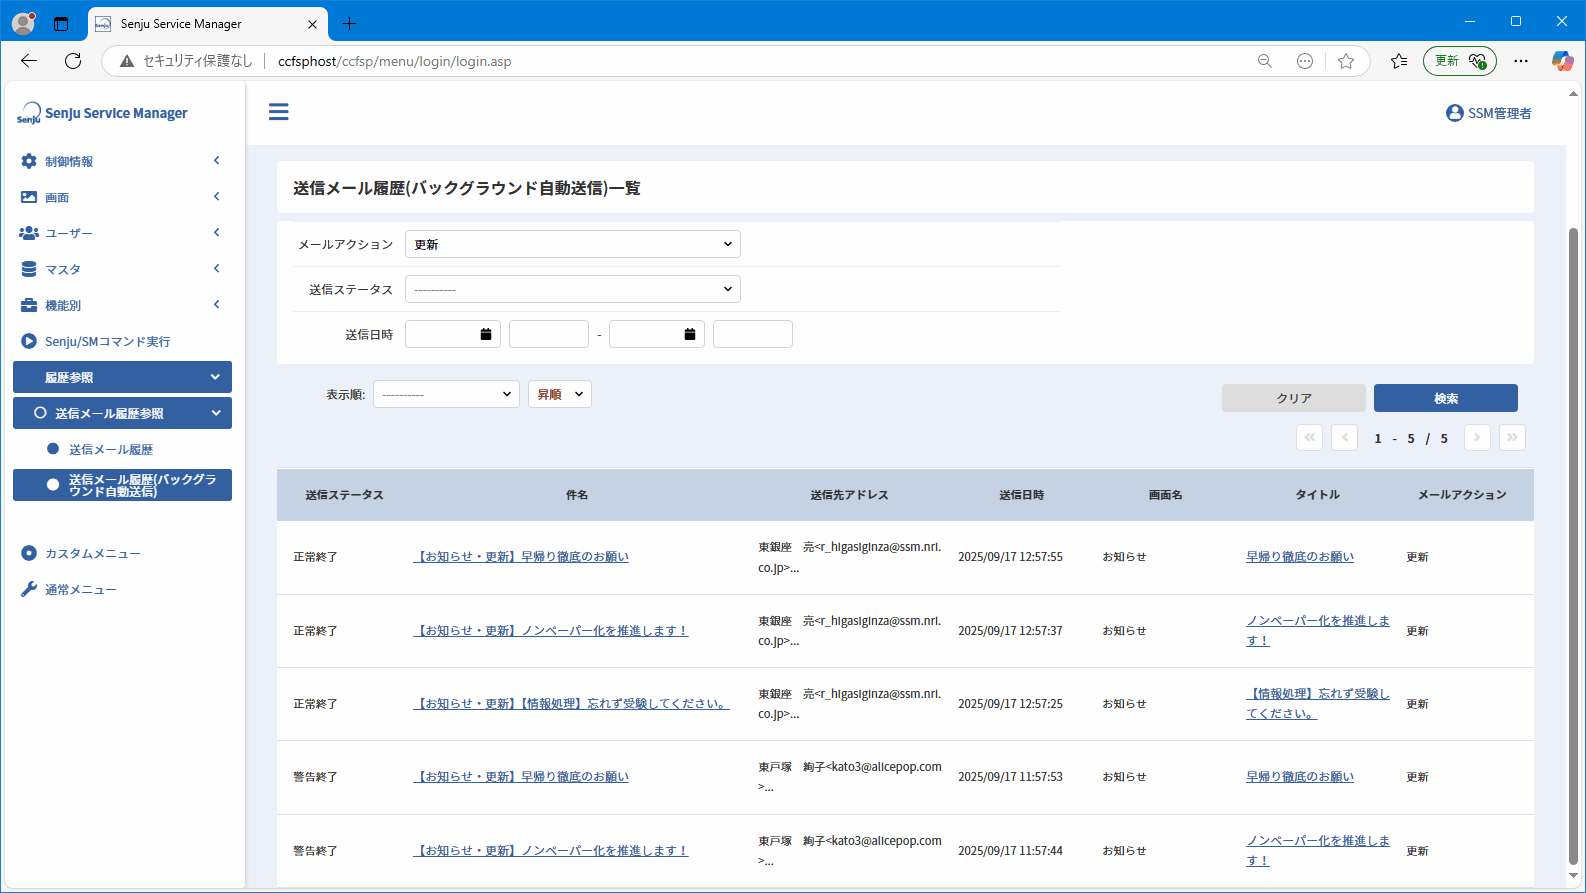This screenshot has height=893, width=1586.
Task: Click the start time input field
Action: coord(549,334)
